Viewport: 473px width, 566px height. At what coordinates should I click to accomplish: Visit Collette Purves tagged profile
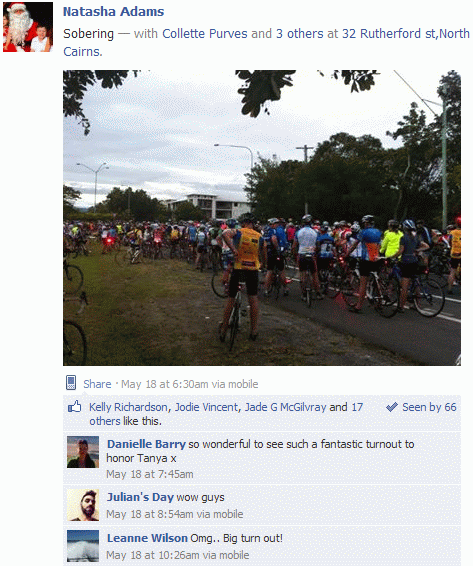pos(205,34)
